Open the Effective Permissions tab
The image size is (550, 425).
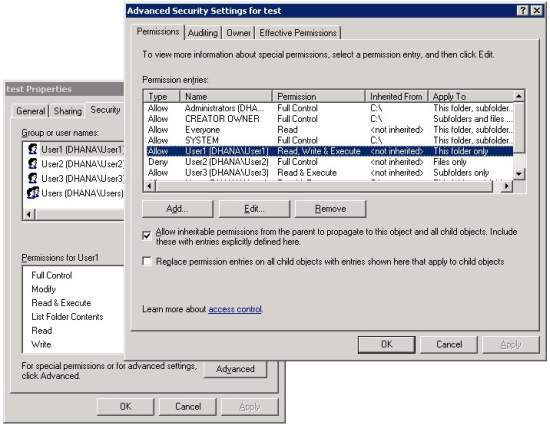[298, 33]
